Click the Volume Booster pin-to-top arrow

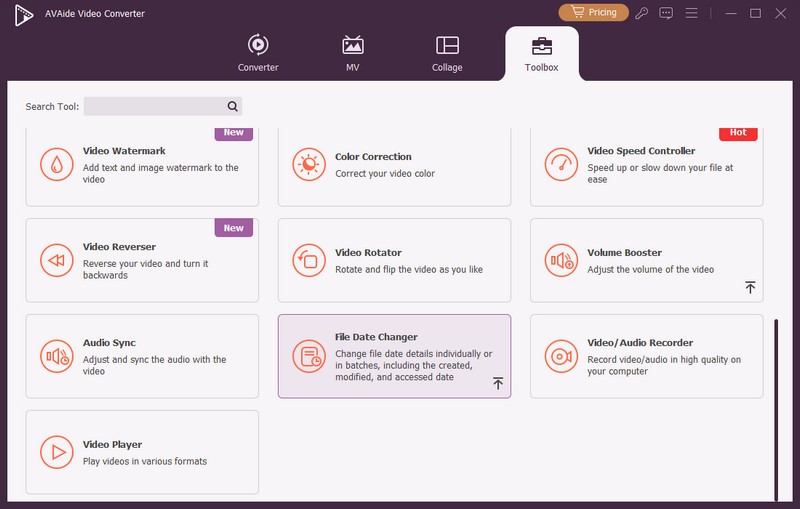(x=750, y=288)
